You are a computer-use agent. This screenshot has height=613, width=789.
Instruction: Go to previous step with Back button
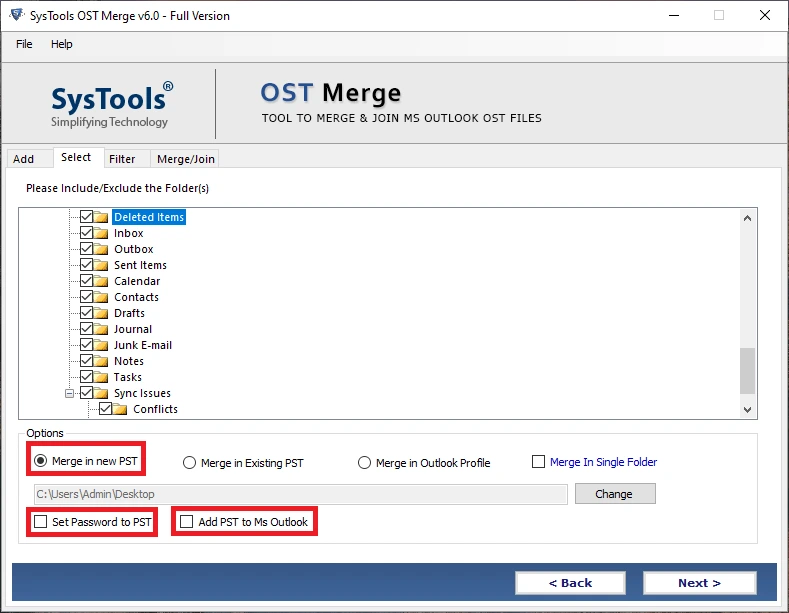click(x=570, y=583)
